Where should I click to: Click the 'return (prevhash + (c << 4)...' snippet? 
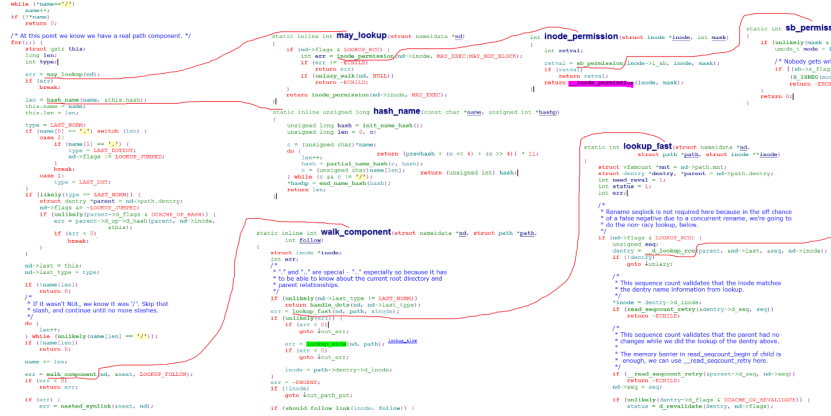pos(457,154)
